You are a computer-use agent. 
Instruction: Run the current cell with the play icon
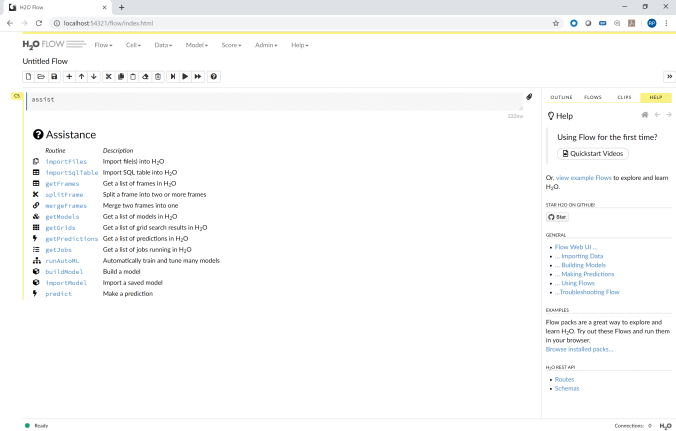tap(185, 76)
